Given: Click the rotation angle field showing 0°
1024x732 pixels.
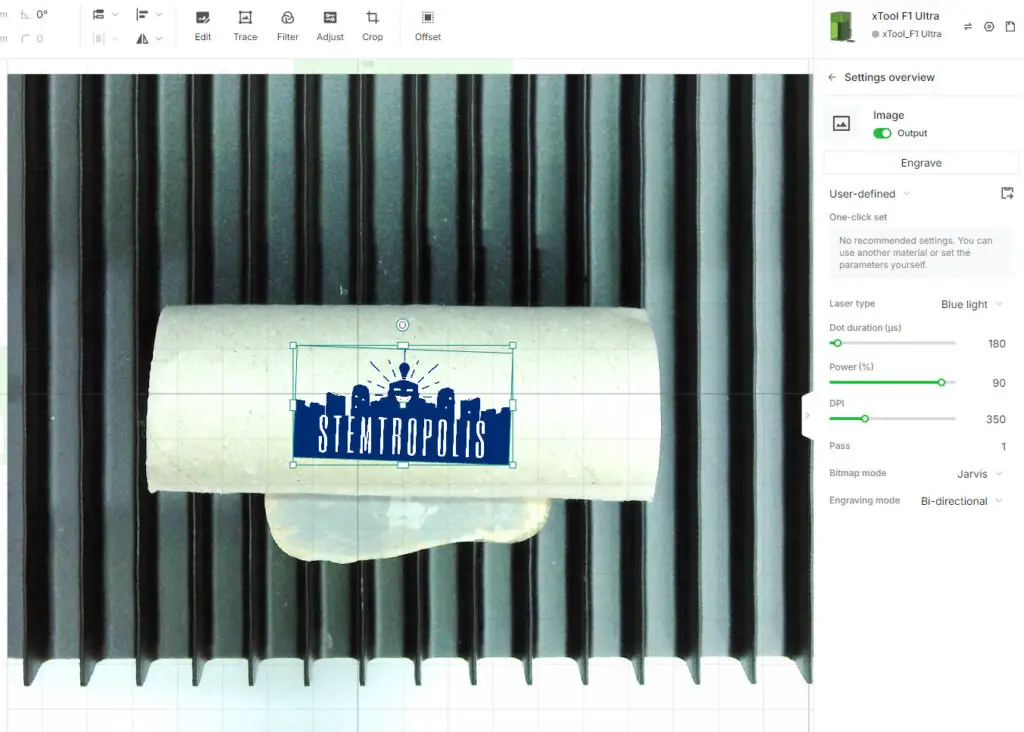Looking at the screenshot, I should click(x=42, y=14).
